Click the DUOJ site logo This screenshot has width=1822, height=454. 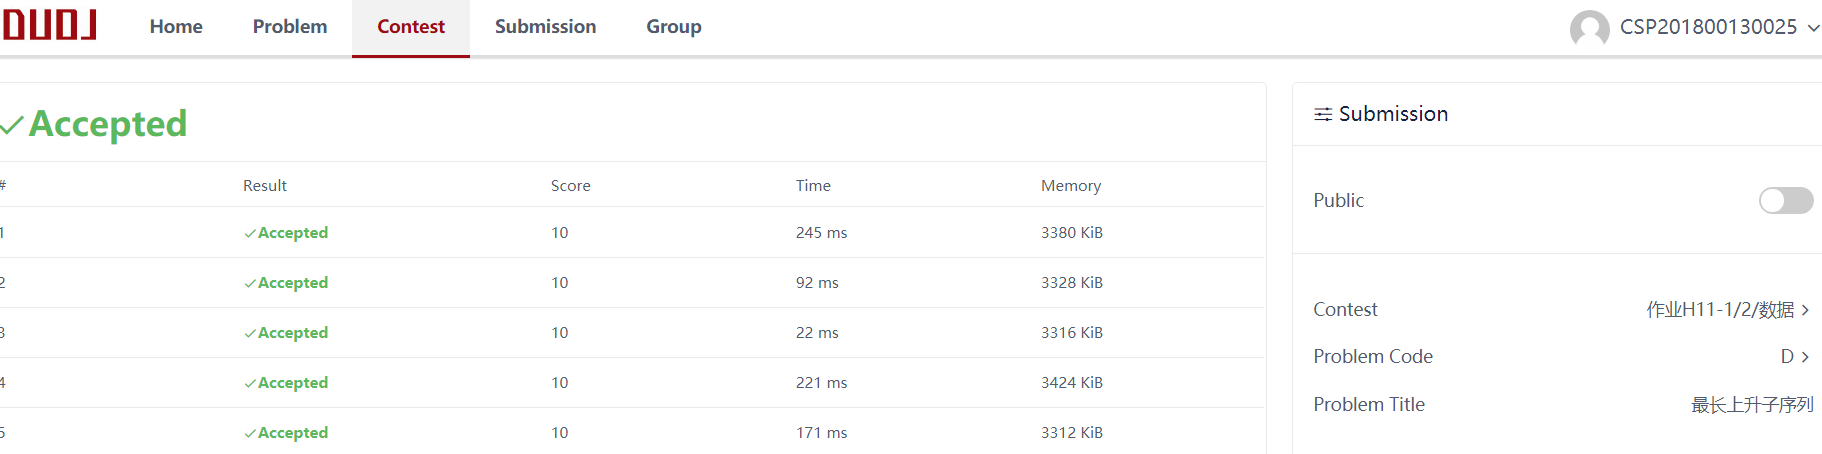click(x=50, y=25)
